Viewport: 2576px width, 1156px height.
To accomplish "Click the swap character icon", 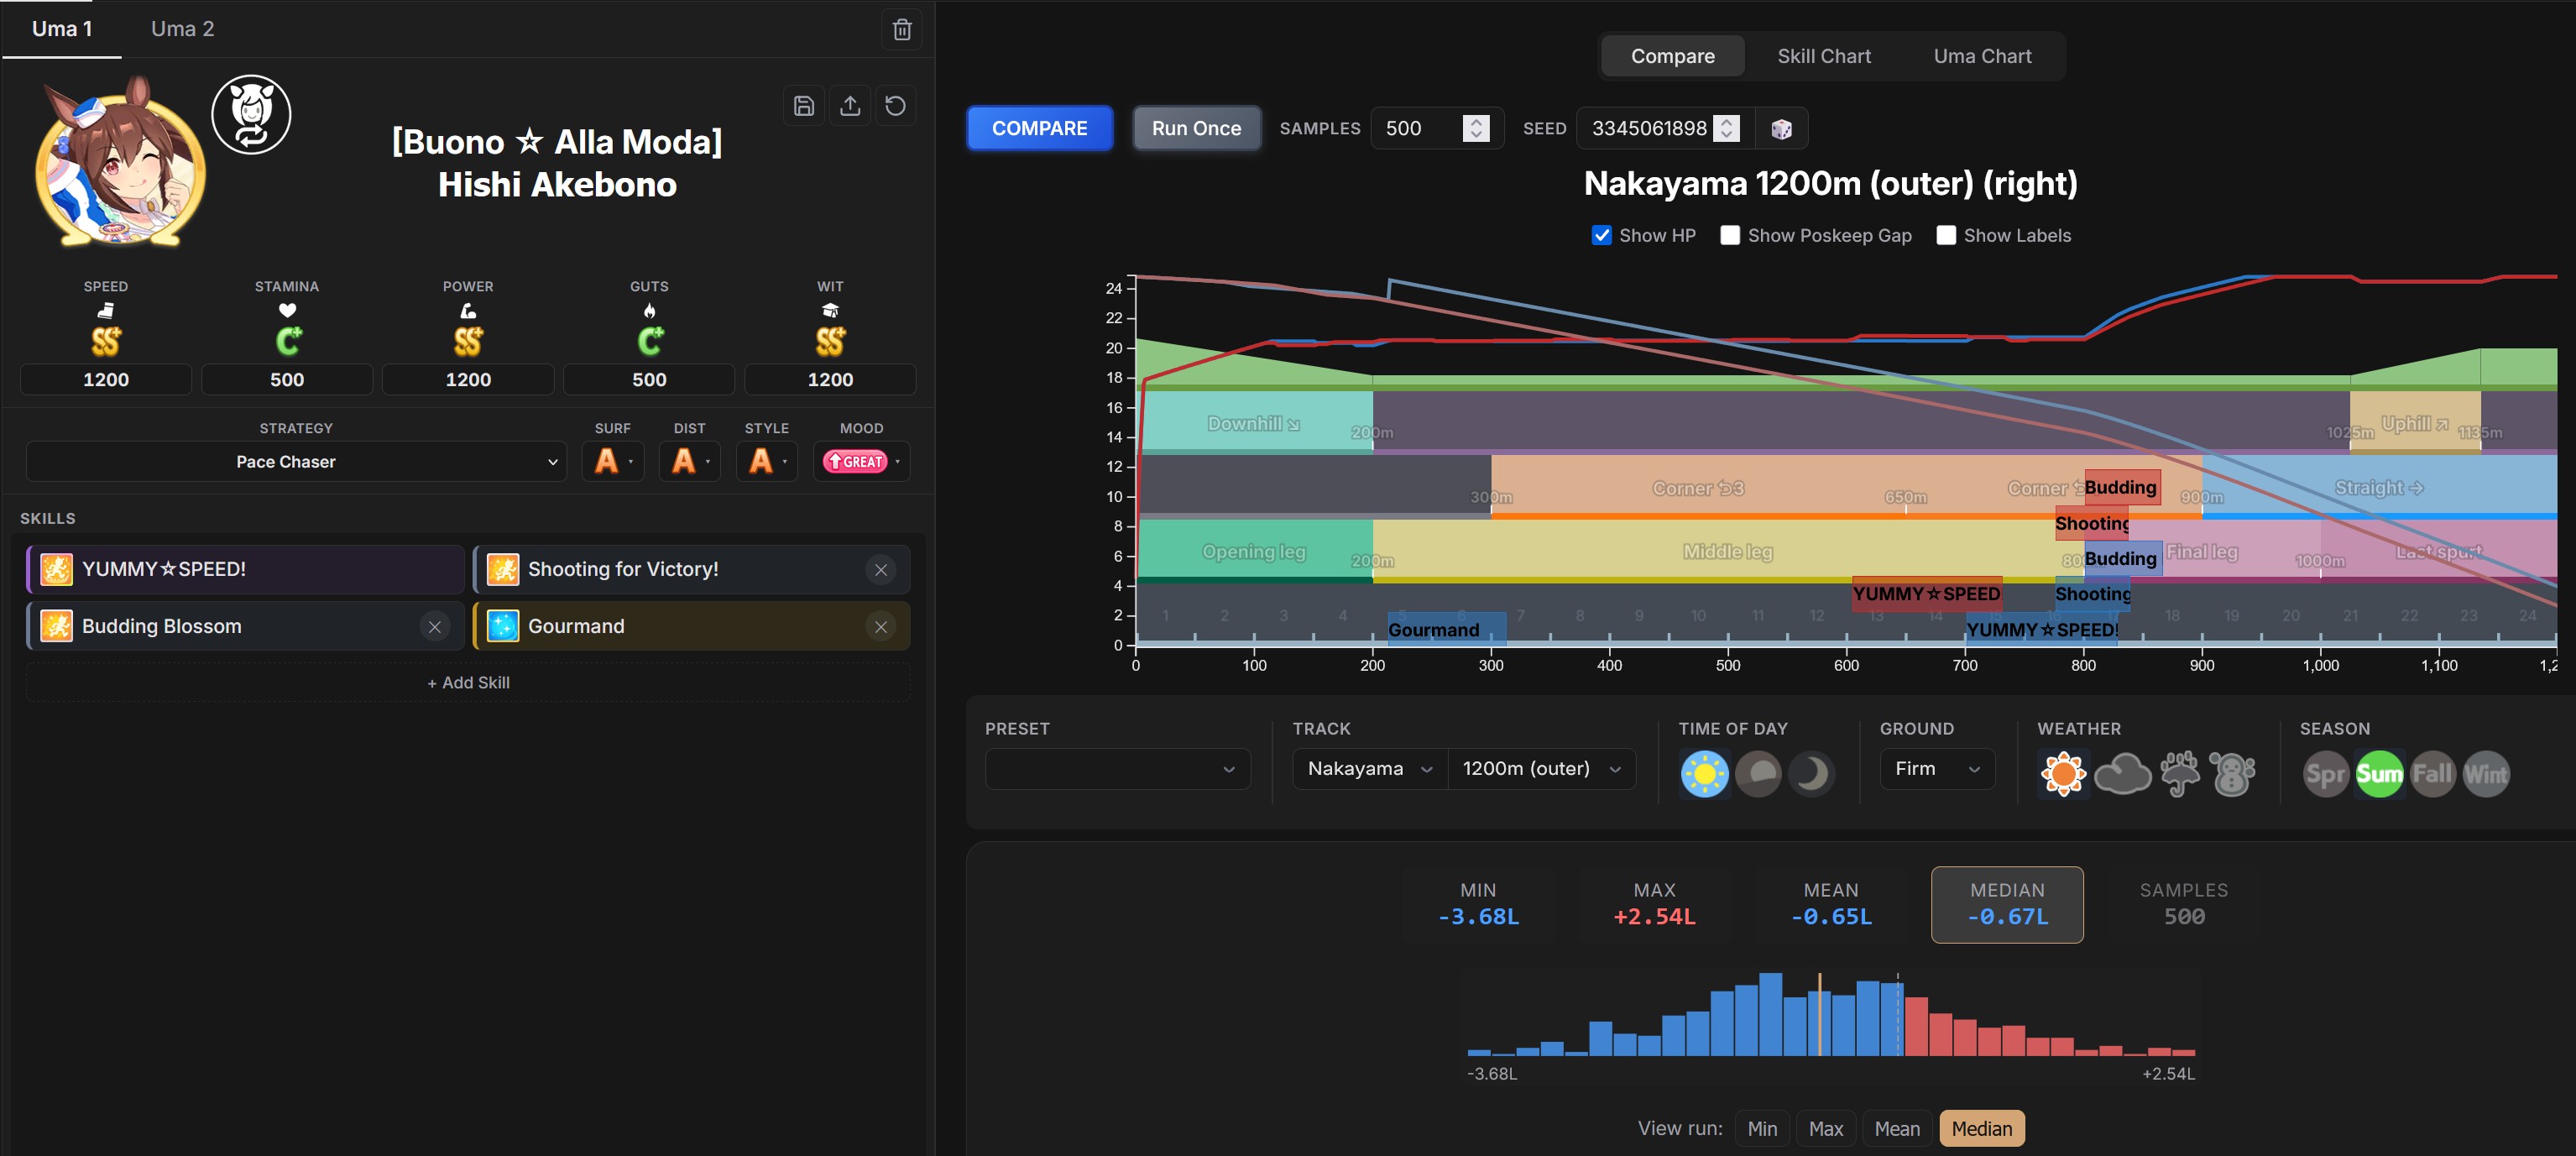I will 251,115.
